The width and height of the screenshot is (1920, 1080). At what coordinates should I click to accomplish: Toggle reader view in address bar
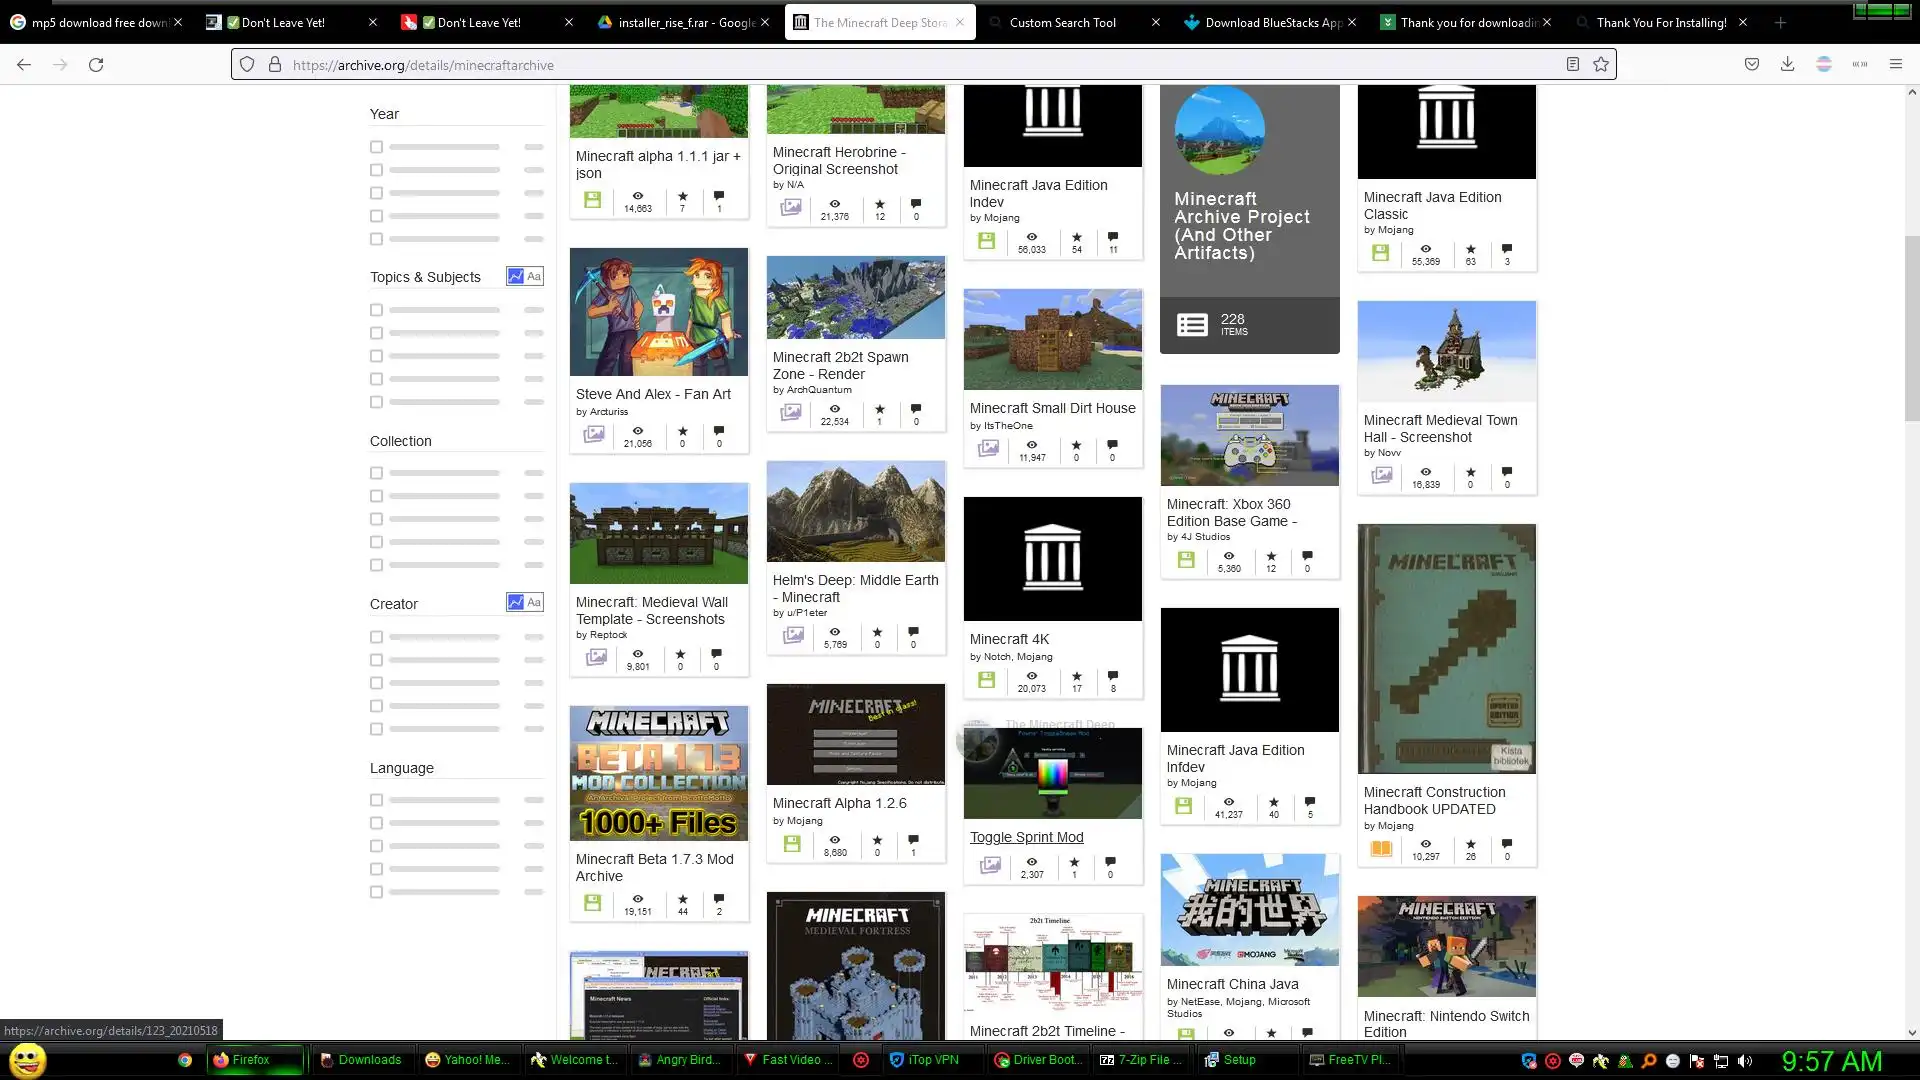[x=1572, y=65]
